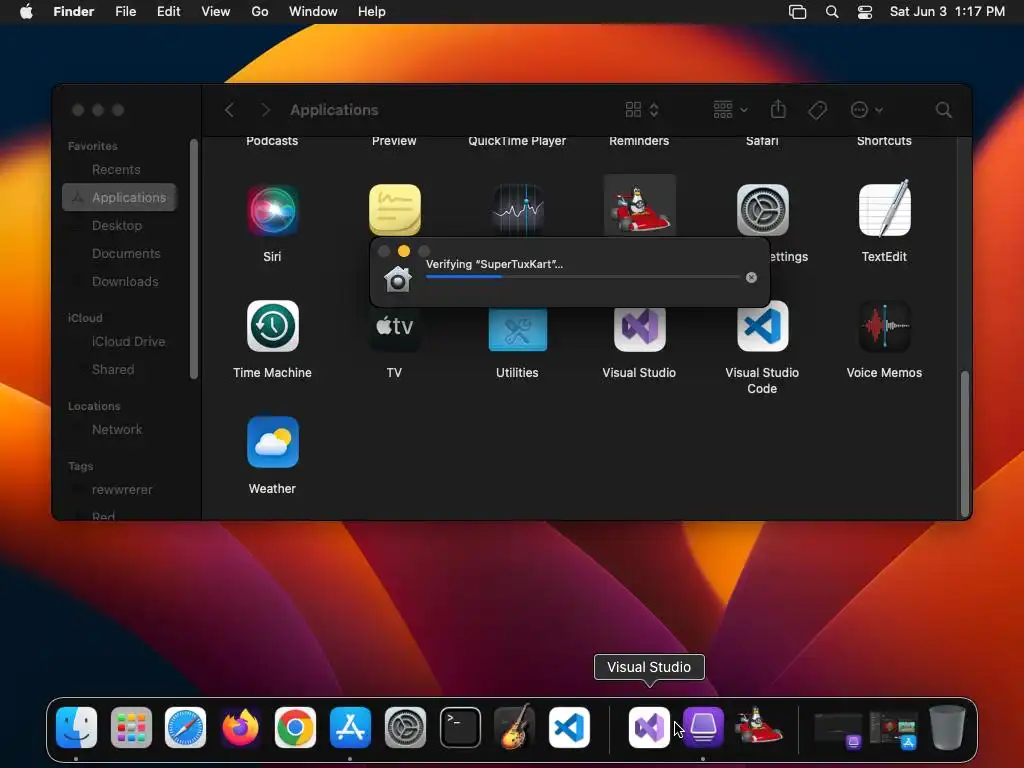Open the Help menu
Viewport: 1024px width, 768px height.
point(372,12)
